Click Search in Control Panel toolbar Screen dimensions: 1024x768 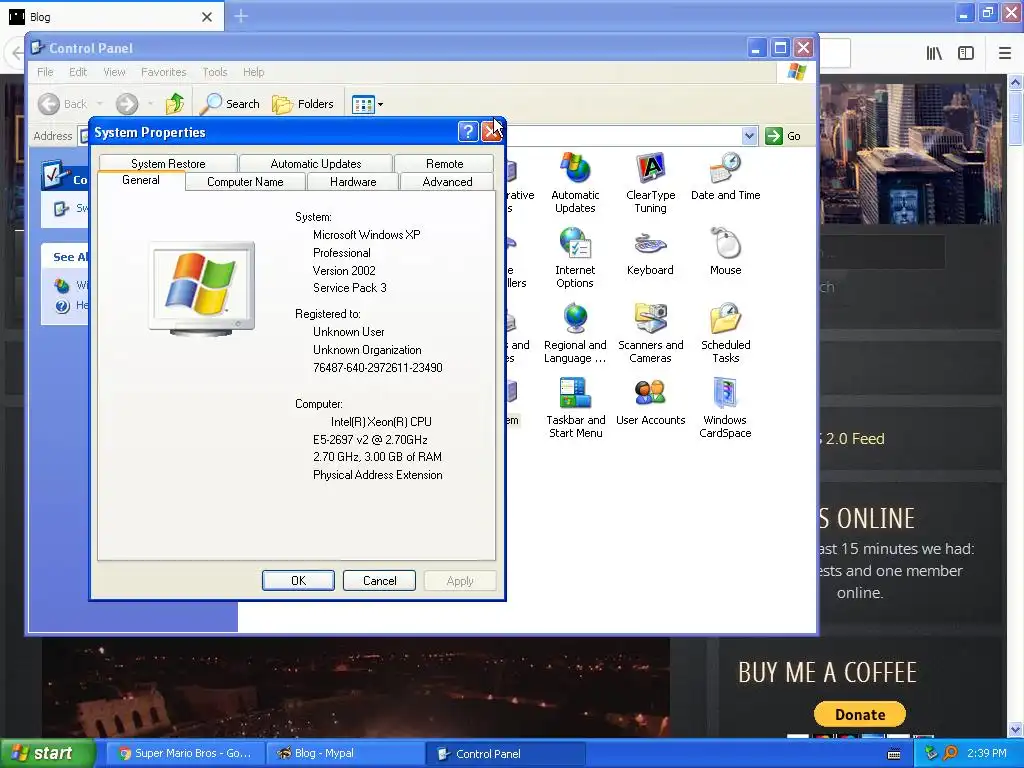coord(230,103)
